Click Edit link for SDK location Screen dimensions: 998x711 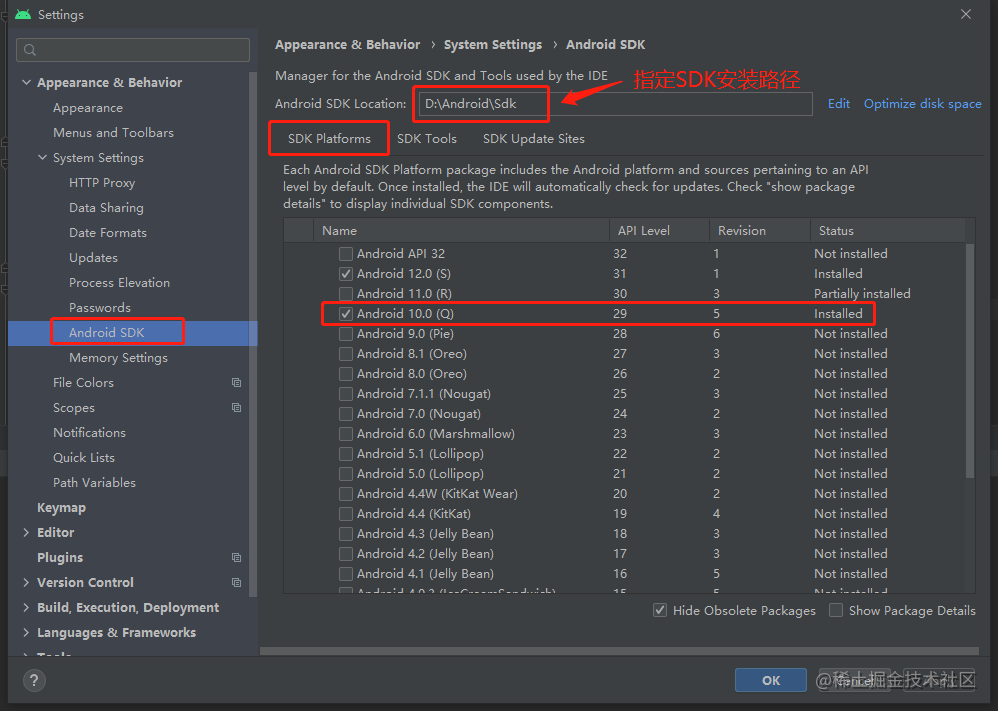click(838, 104)
